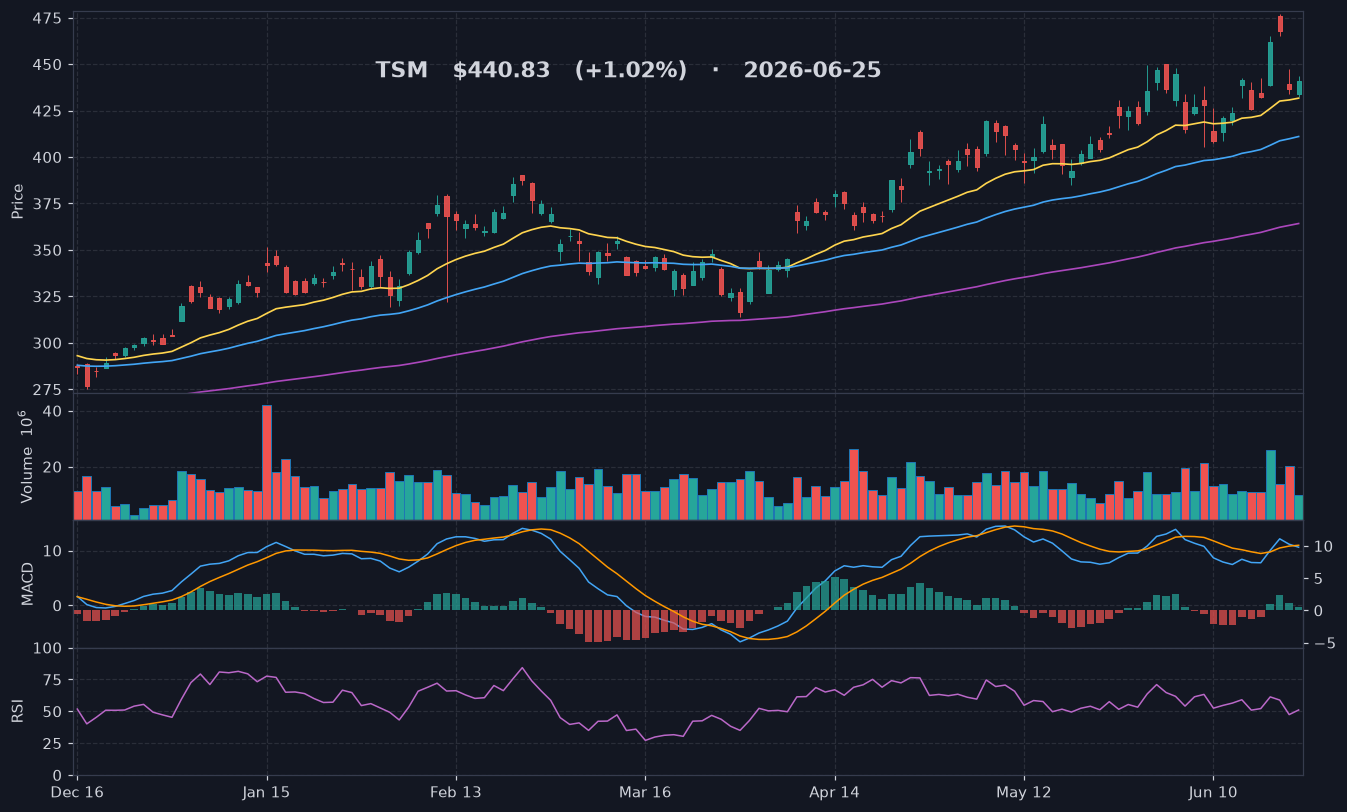
Task: Click the Apr 14 x-axis date label
Action: [x=834, y=792]
